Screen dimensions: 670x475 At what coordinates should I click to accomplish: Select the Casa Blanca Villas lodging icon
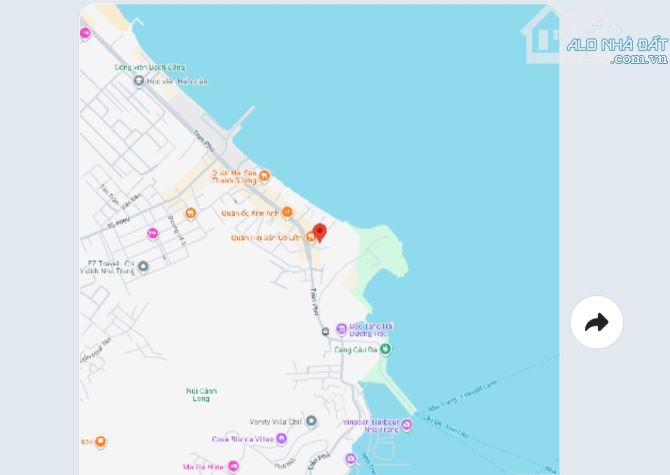tap(281, 439)
